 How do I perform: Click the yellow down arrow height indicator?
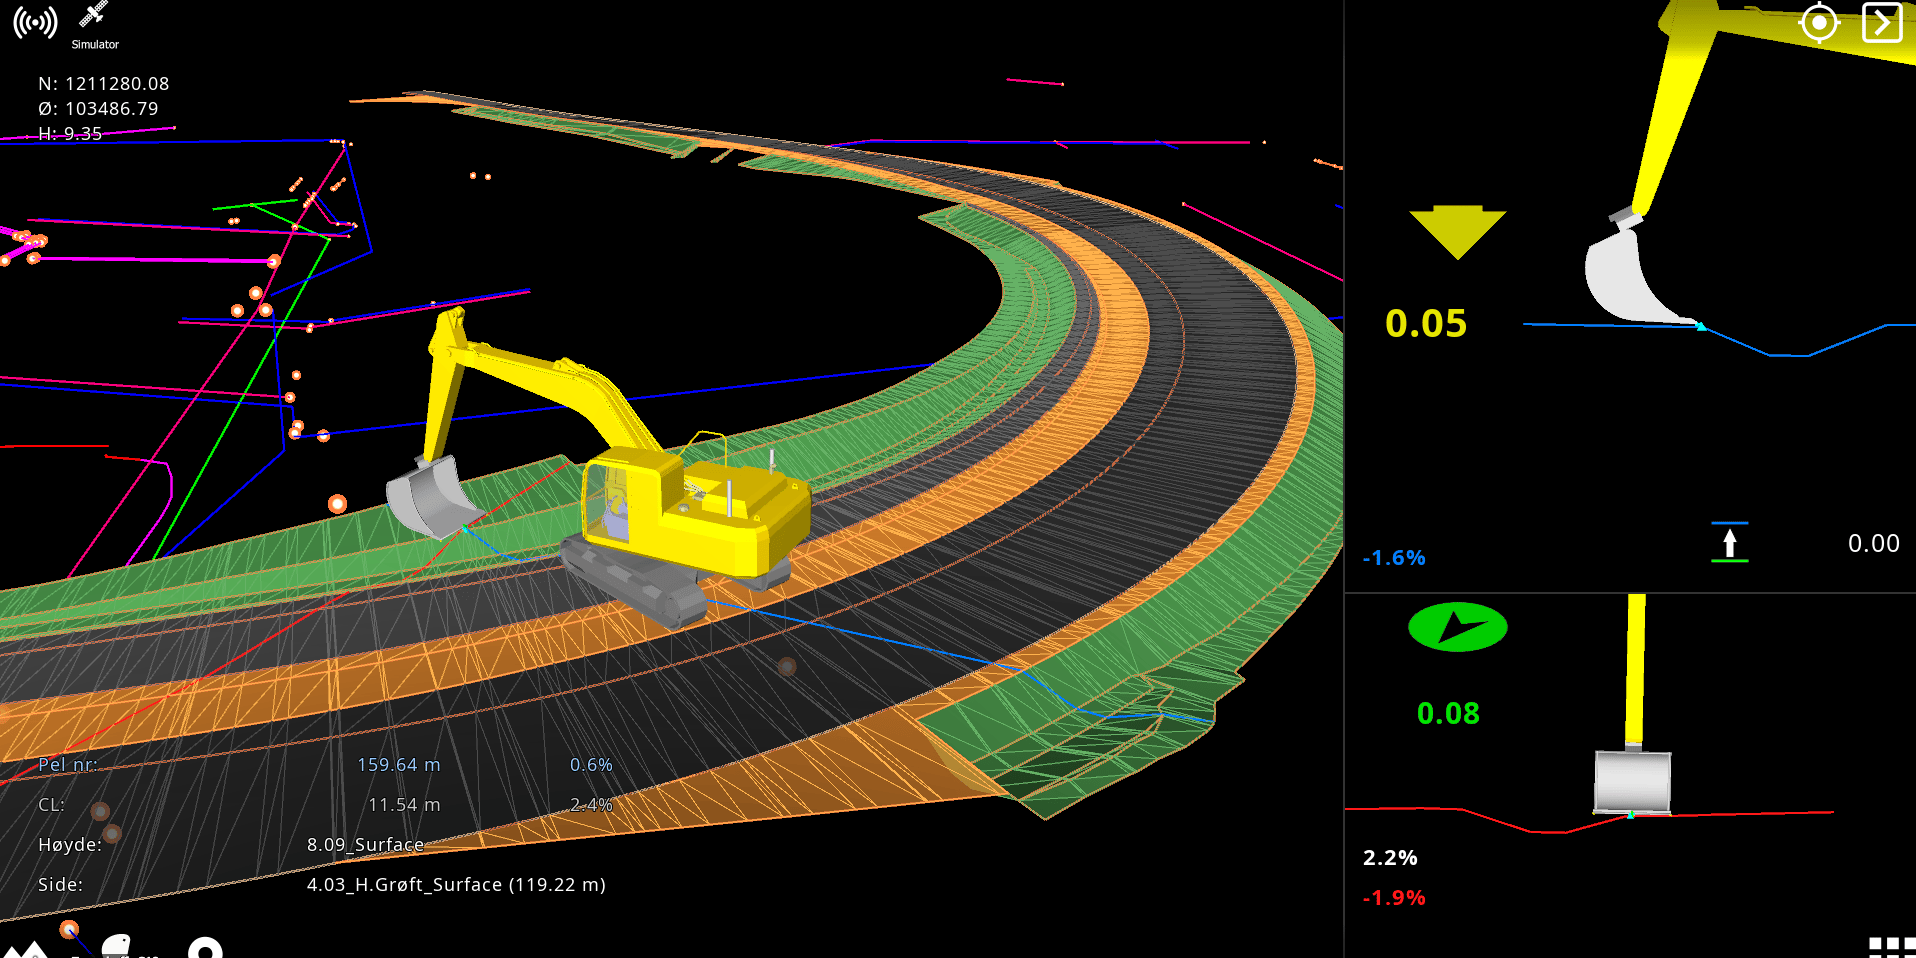[x=1457, y=232]
